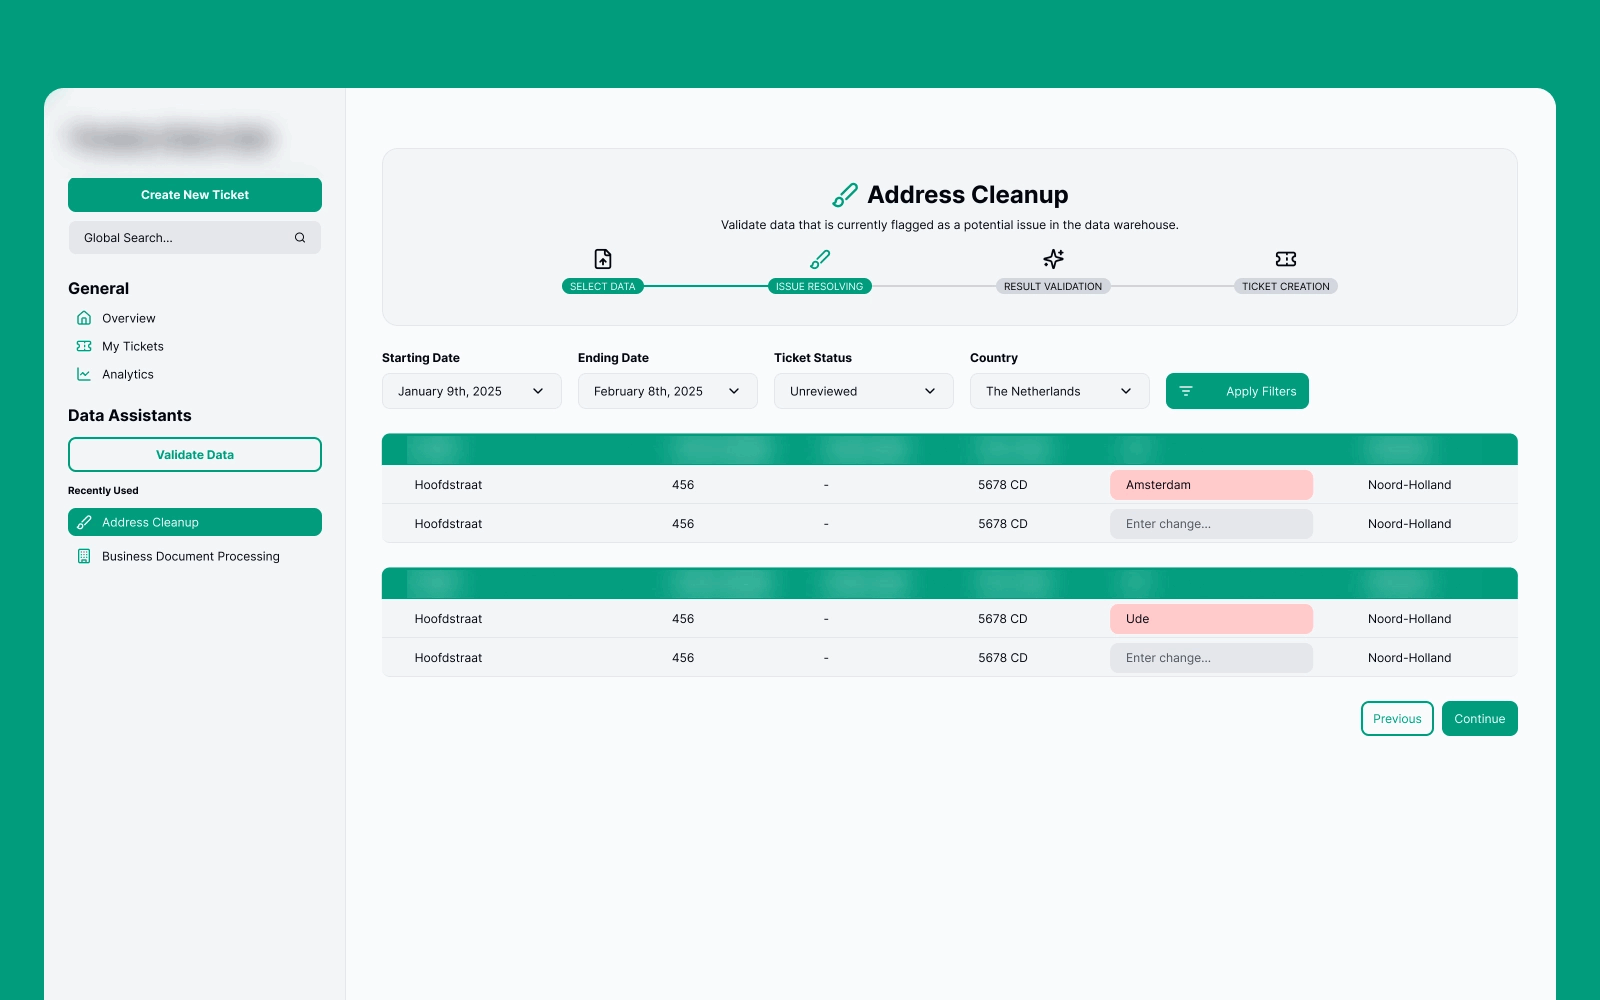Viewport: 1600px width, 1000px height.
Task: Go to My Tickets in sidebar
Action: 133,346
